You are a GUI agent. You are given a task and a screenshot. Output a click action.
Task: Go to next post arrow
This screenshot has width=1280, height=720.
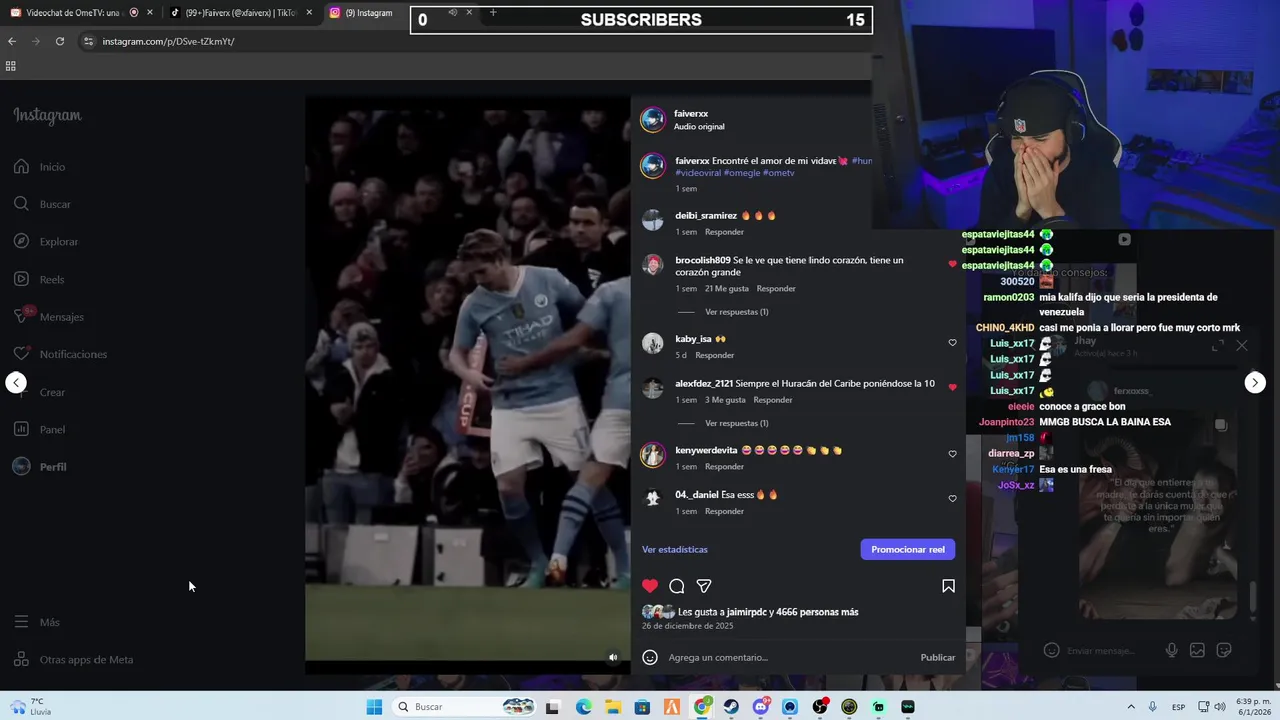point(1255,382)
